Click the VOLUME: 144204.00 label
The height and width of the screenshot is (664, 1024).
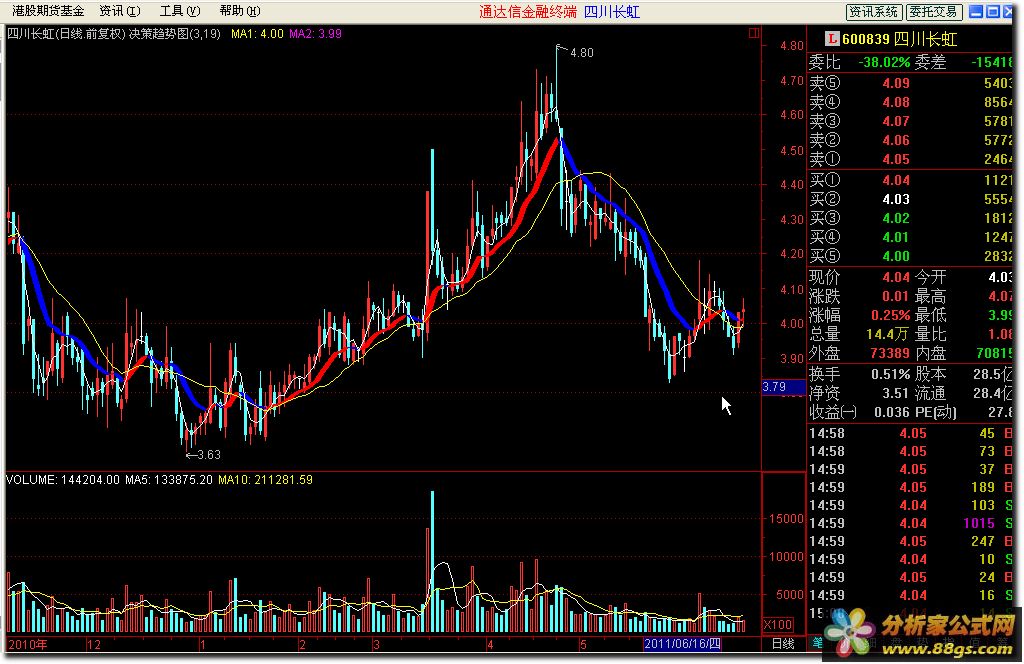(63, 480)
